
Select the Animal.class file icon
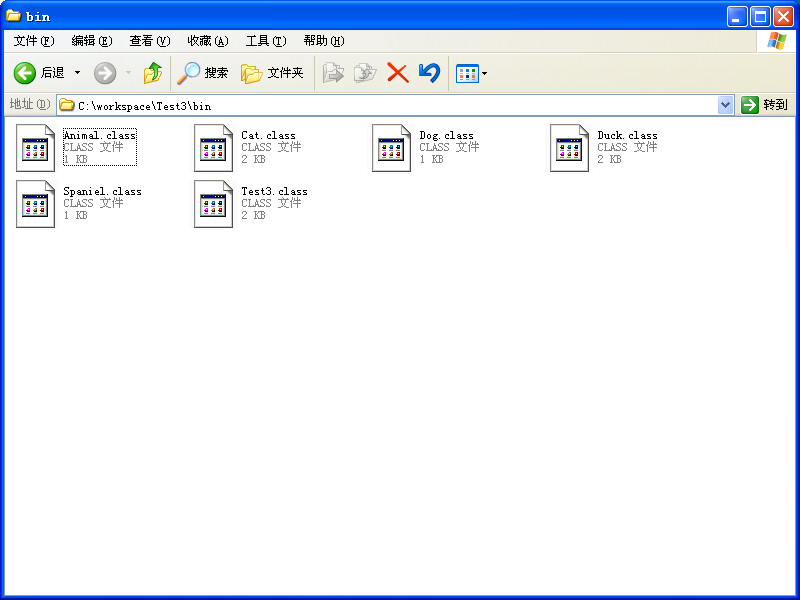coord(35,148)
